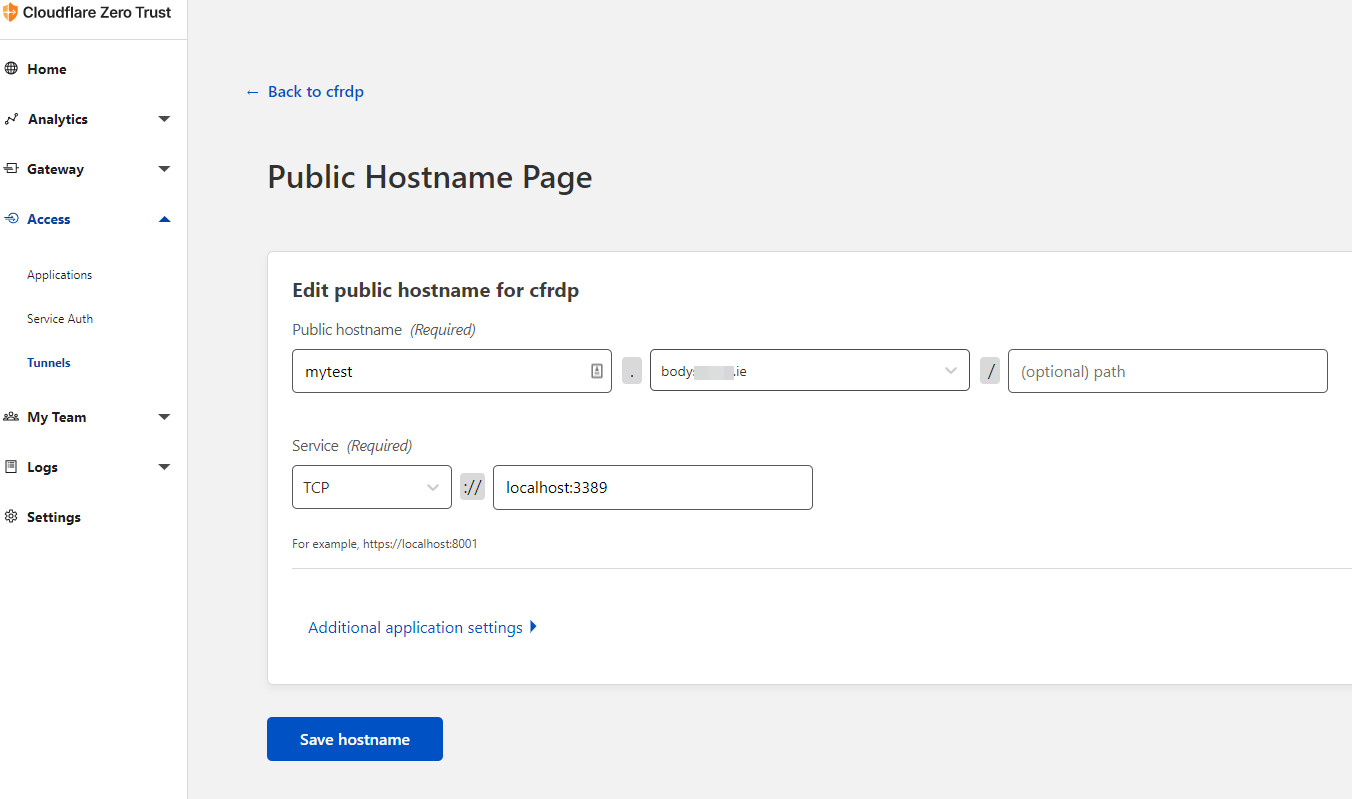
Task: Select Tunnels in the sidebar
Action: coord(48,362)
